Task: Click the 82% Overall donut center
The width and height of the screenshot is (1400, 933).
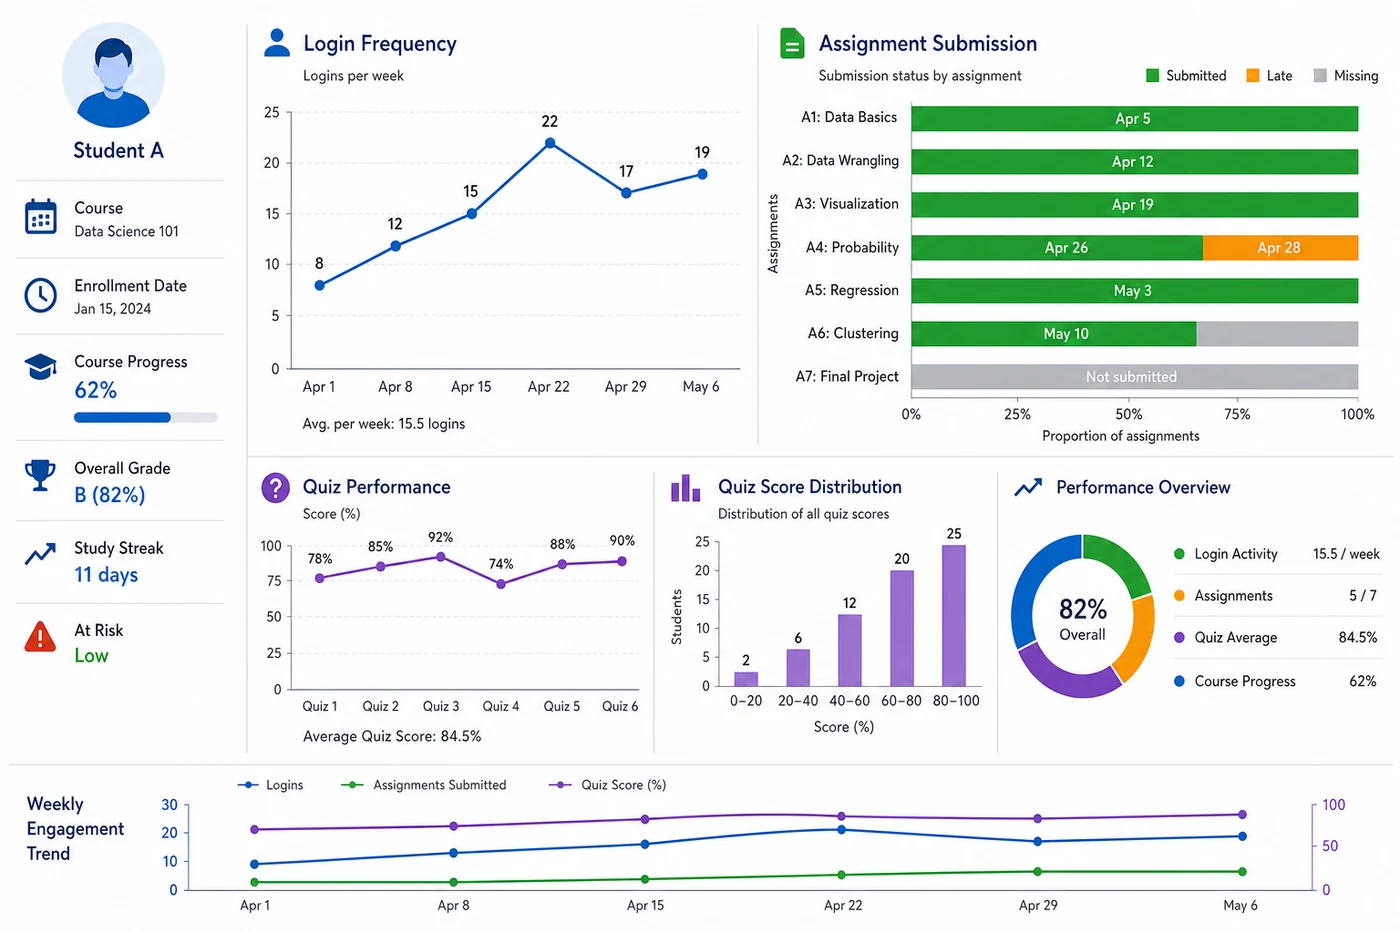Action: point(1083,618)
